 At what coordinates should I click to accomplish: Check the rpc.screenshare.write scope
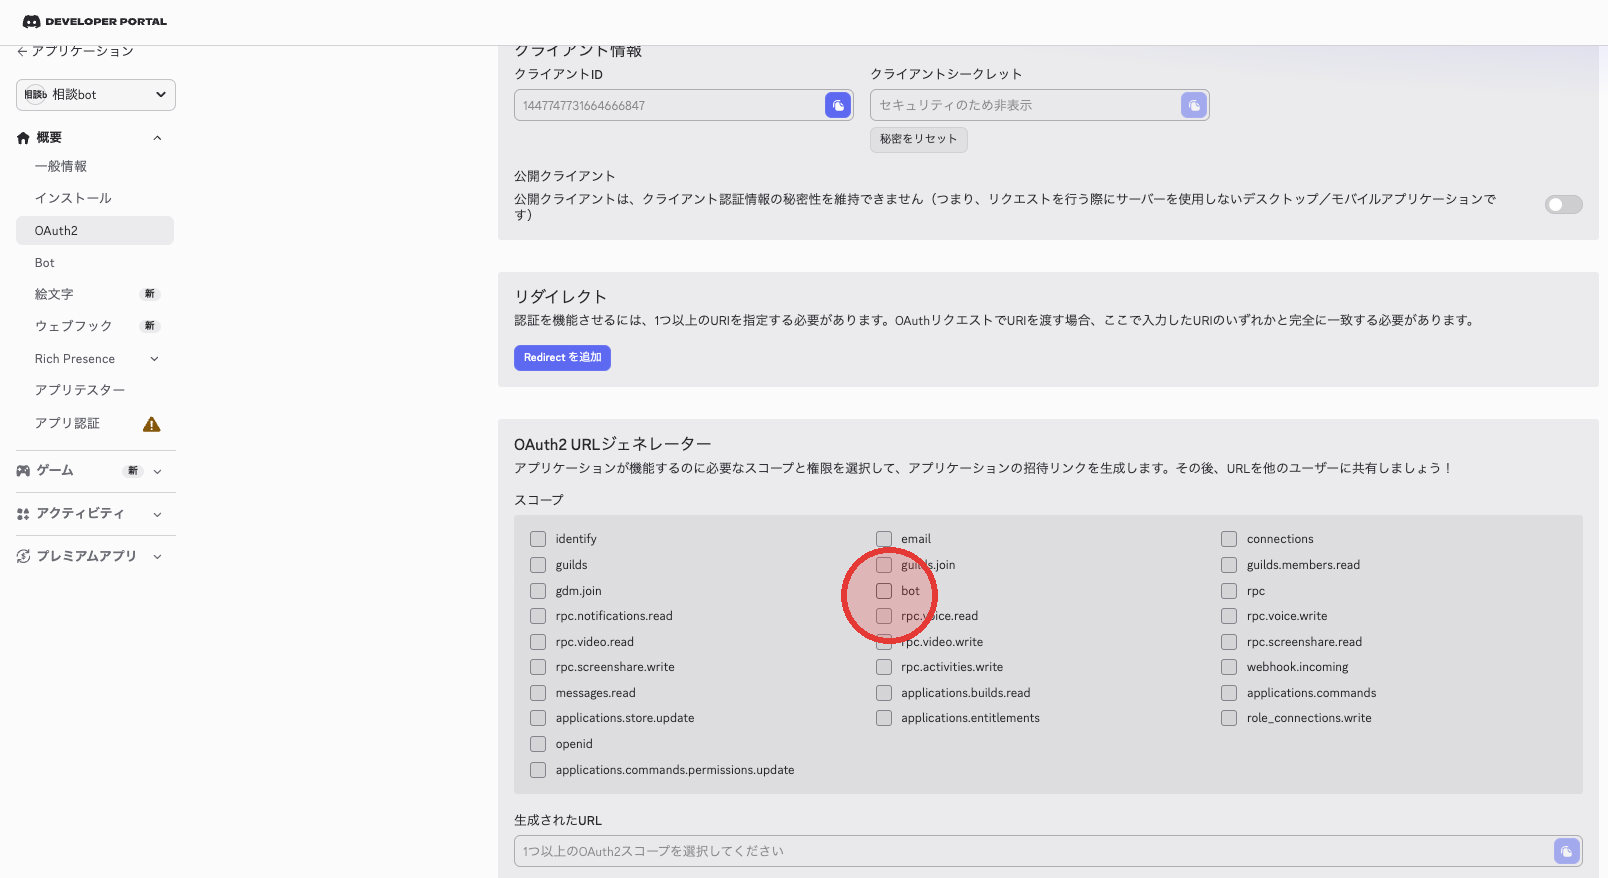point(538,667)
